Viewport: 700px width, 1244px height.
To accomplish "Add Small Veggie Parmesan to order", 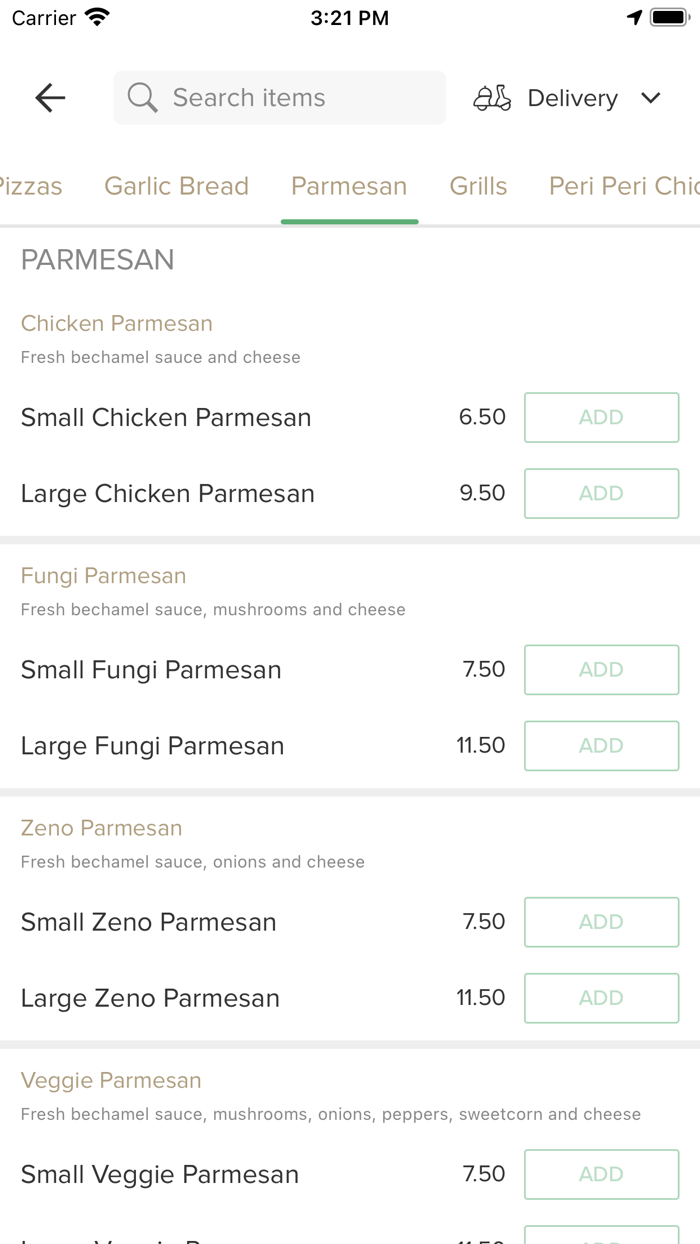I will tap(601, 1173).
